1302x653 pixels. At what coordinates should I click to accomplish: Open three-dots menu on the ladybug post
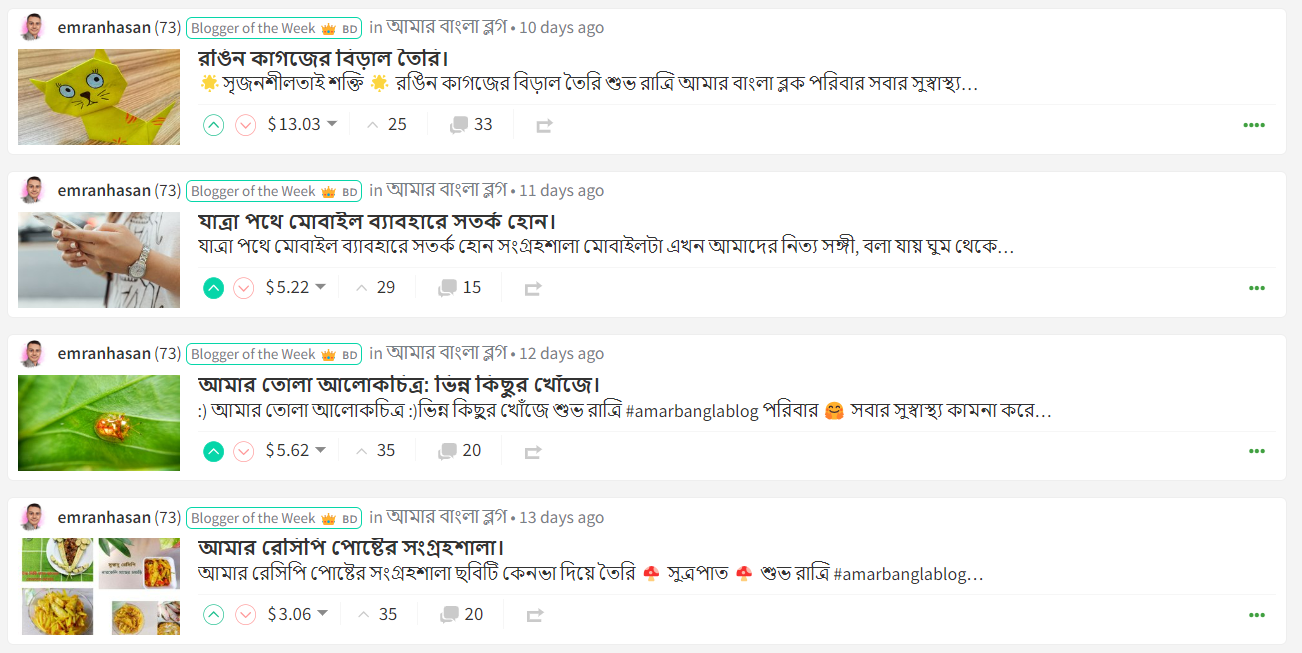coord(1256,451)
